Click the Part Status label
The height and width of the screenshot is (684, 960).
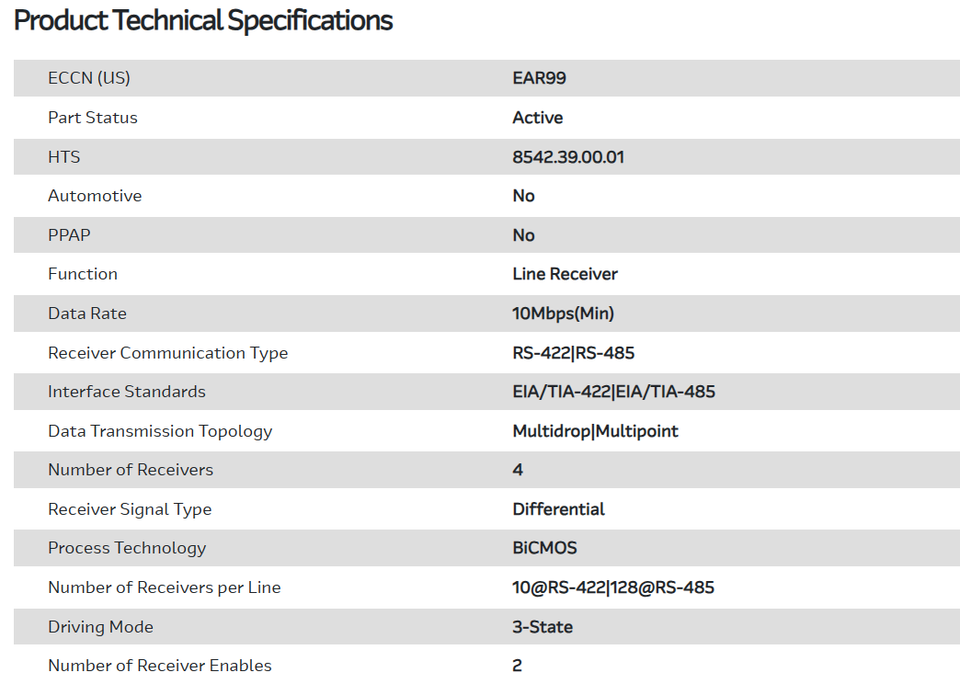pos(93,117)
